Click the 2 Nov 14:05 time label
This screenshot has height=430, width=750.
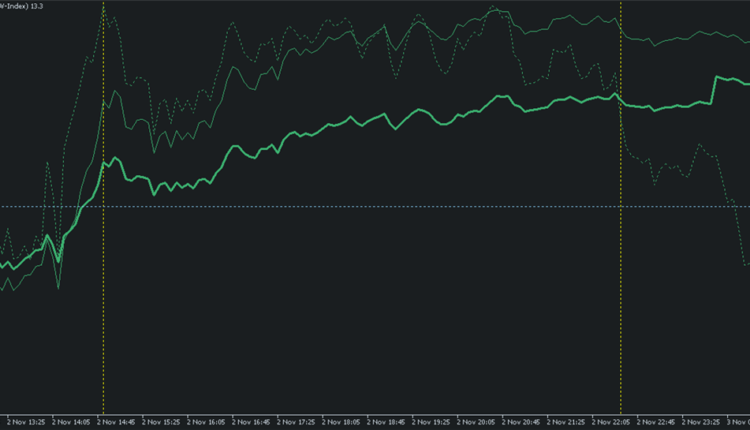coord(70,422)
